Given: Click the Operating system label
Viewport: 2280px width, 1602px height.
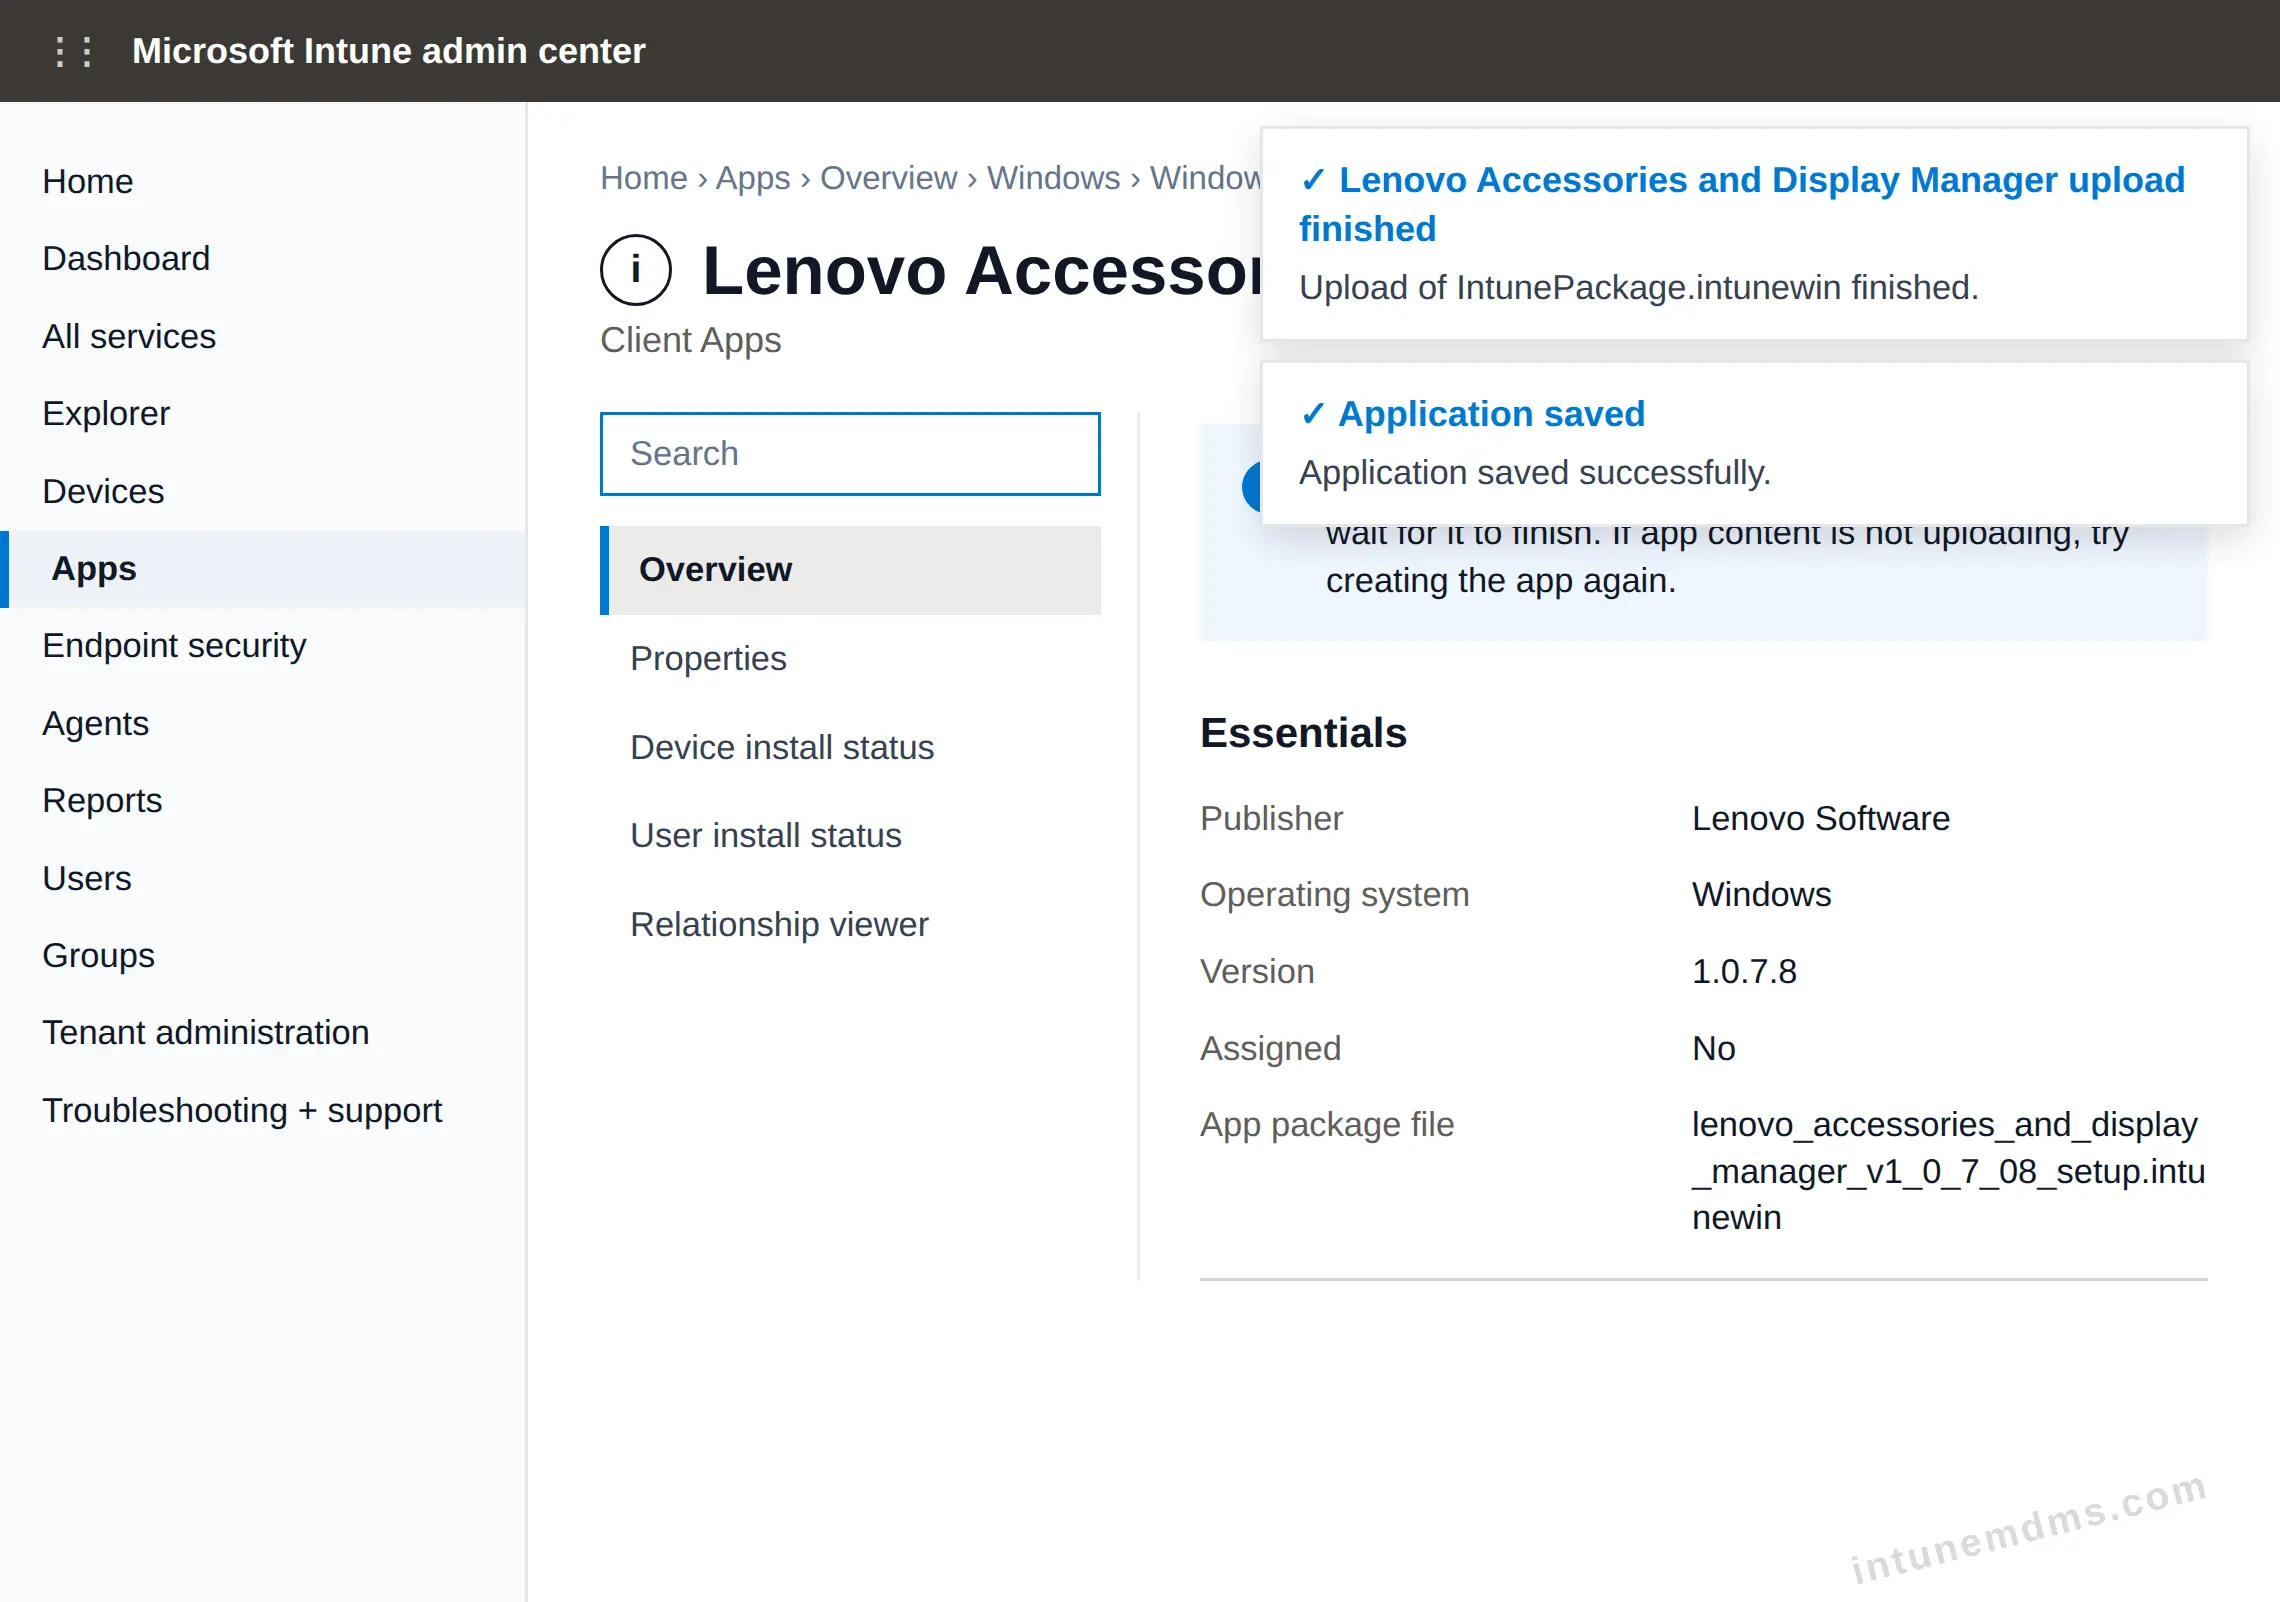Looking at the screenshot, I should pyautogui.click(x=1335, y=894).
